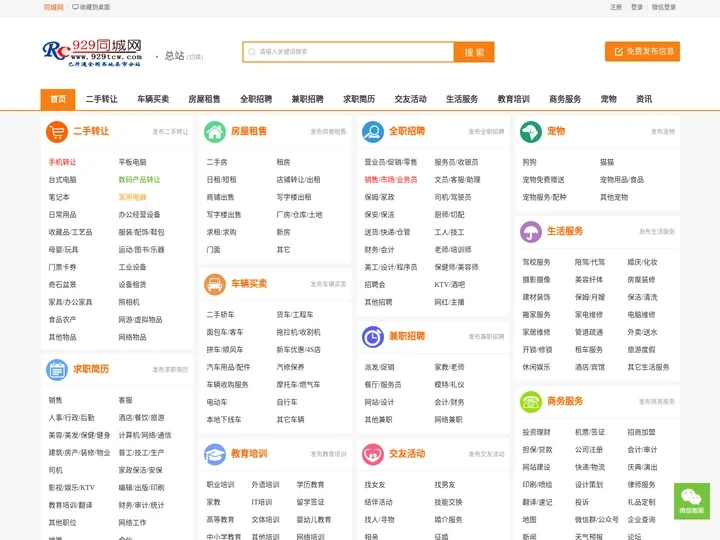
Task: Switch city via 切换 next to 总站
Action: 195,57
